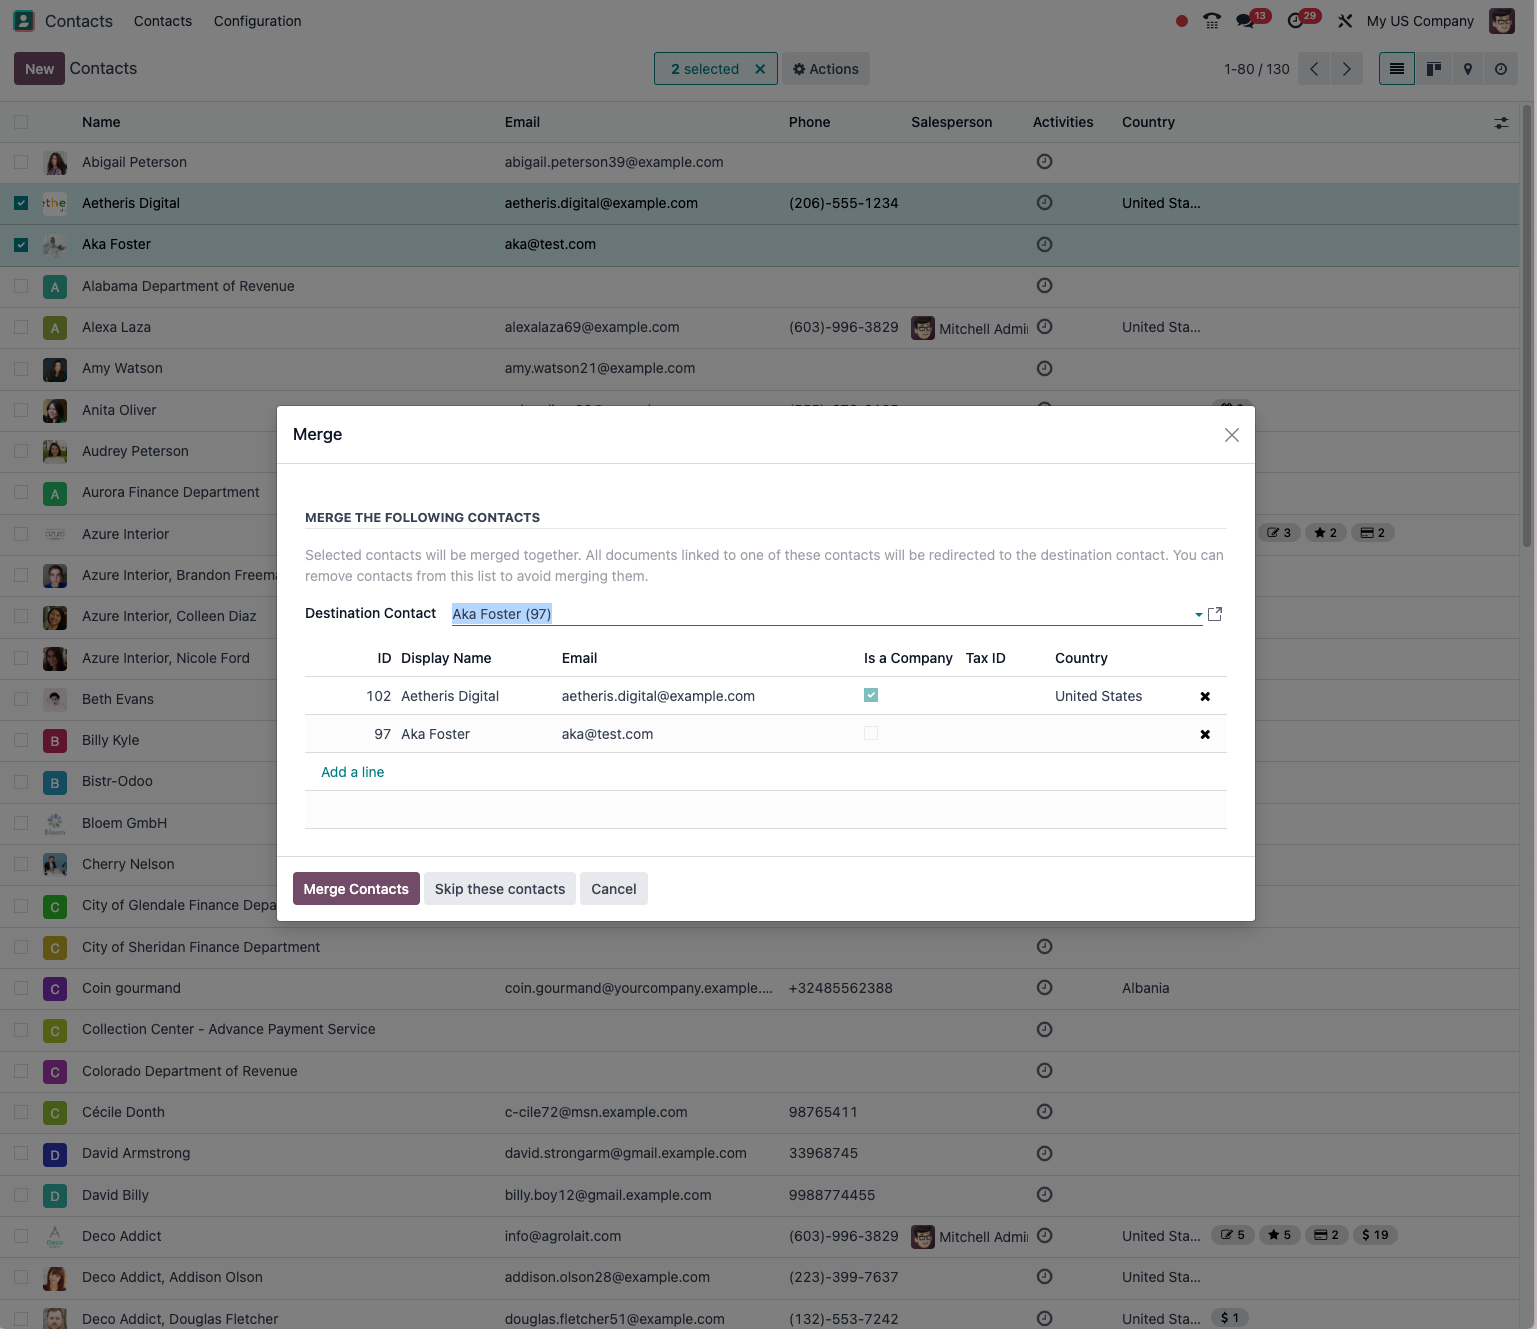Switch to the map view

[x=1468, y=69]
